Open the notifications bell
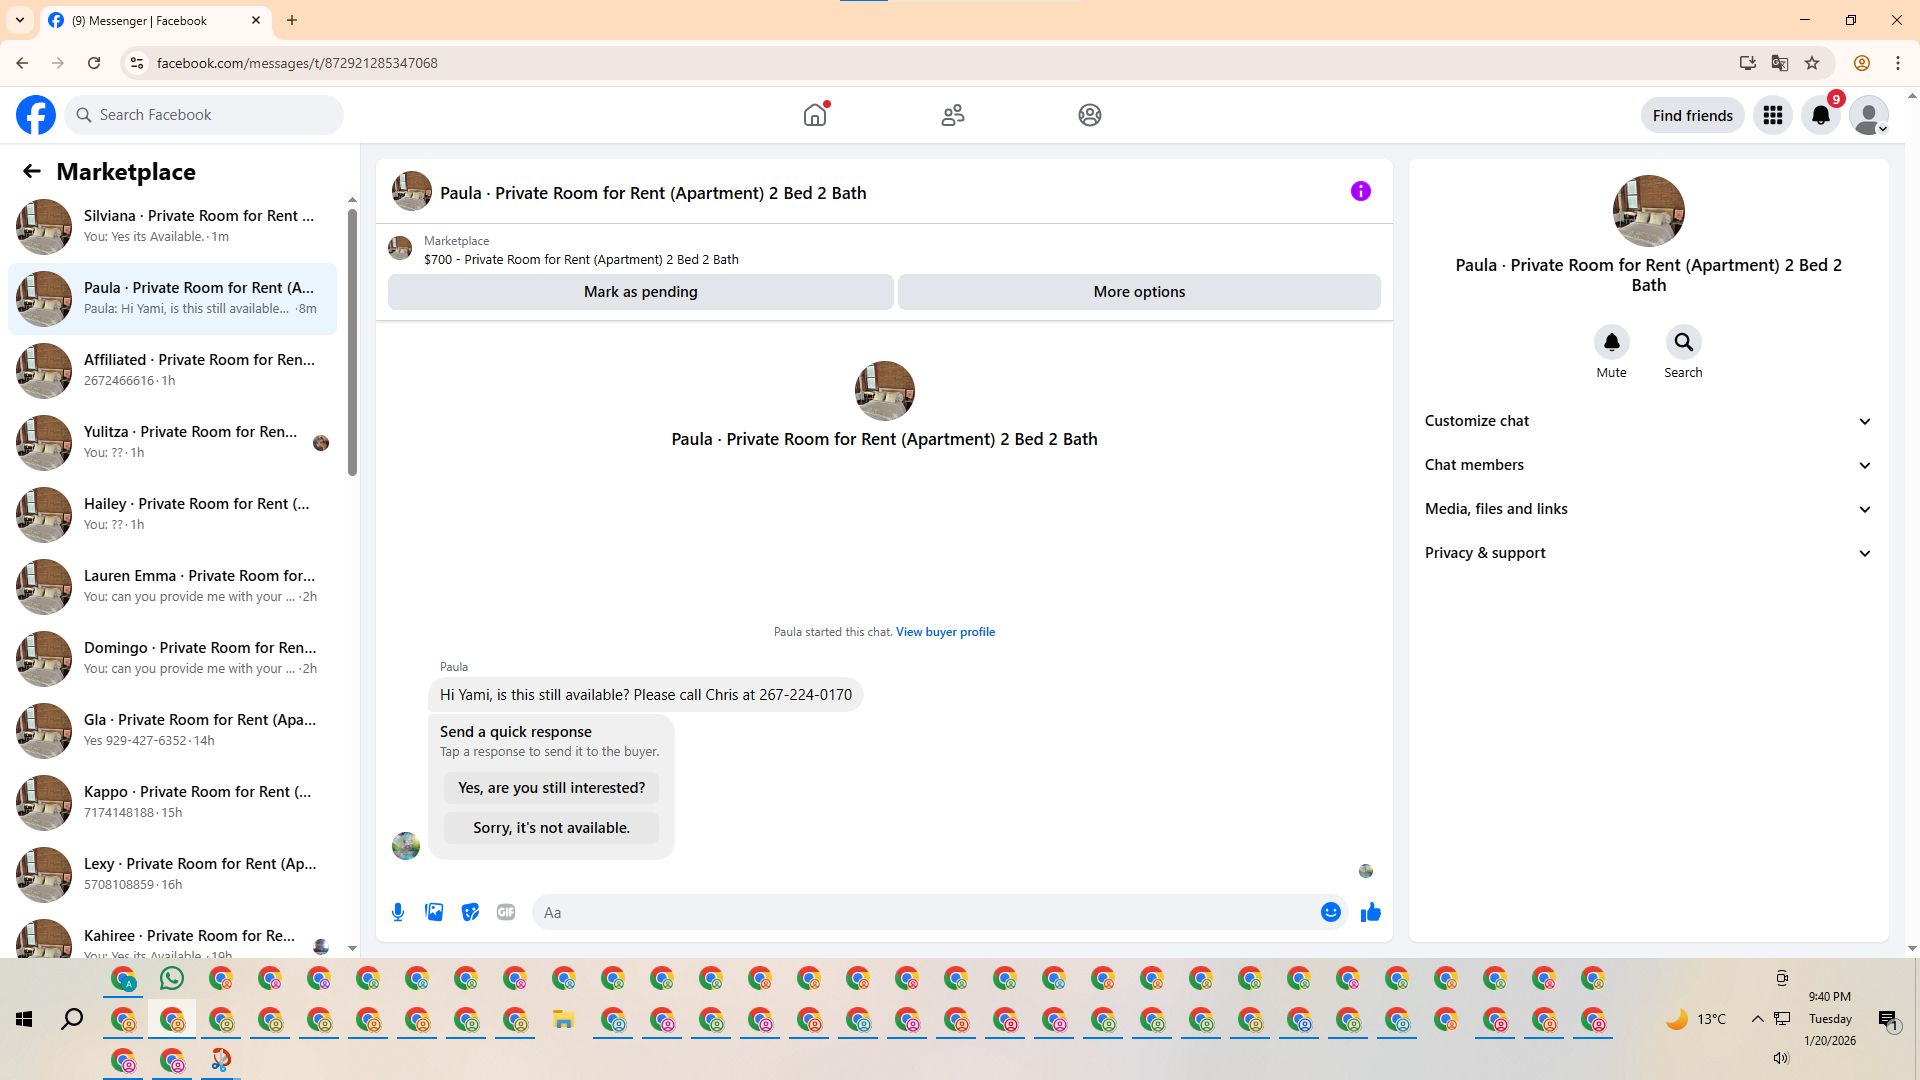This screenshot has height=1080, width=1920. tap(1821, 115)
